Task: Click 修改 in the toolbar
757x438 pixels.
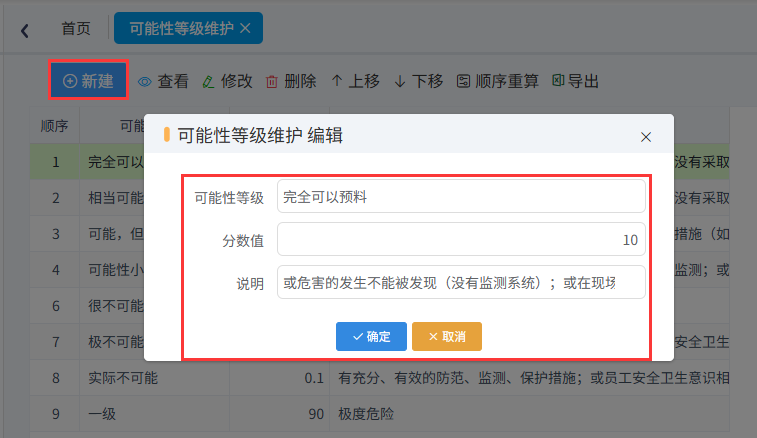Action: (237, 81)
